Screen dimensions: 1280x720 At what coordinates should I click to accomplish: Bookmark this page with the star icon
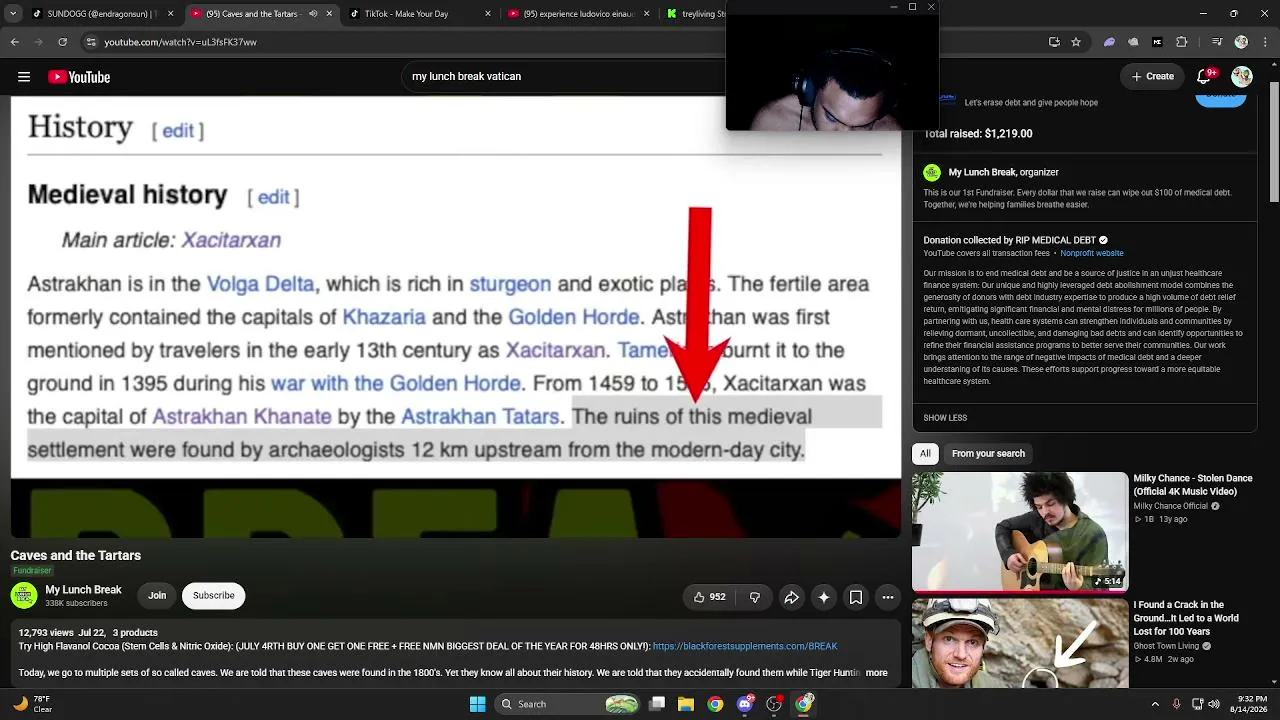[x=1076, y=42]
